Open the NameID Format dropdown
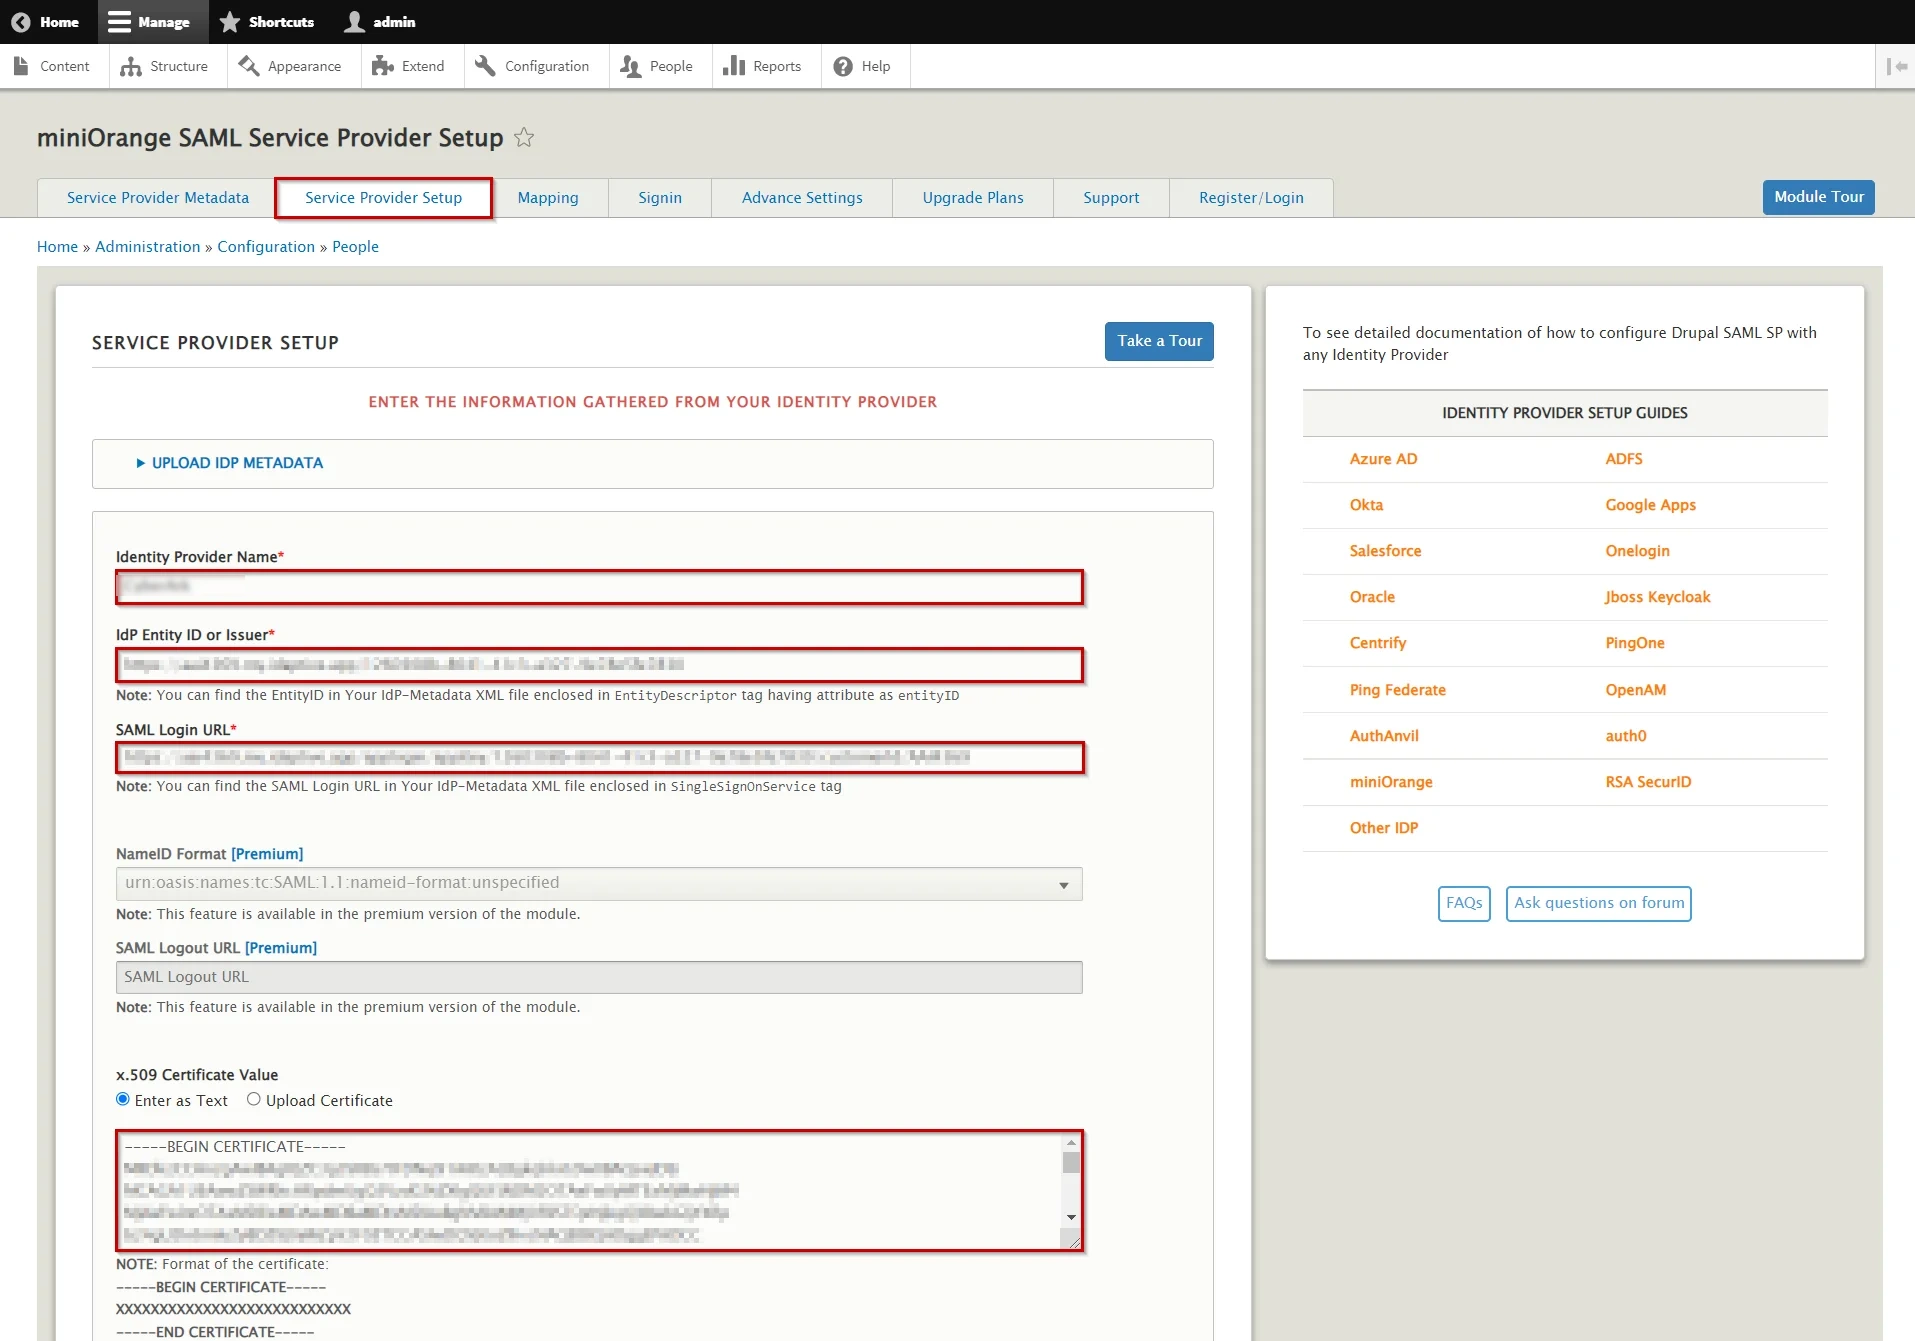 tap(599, 884)
